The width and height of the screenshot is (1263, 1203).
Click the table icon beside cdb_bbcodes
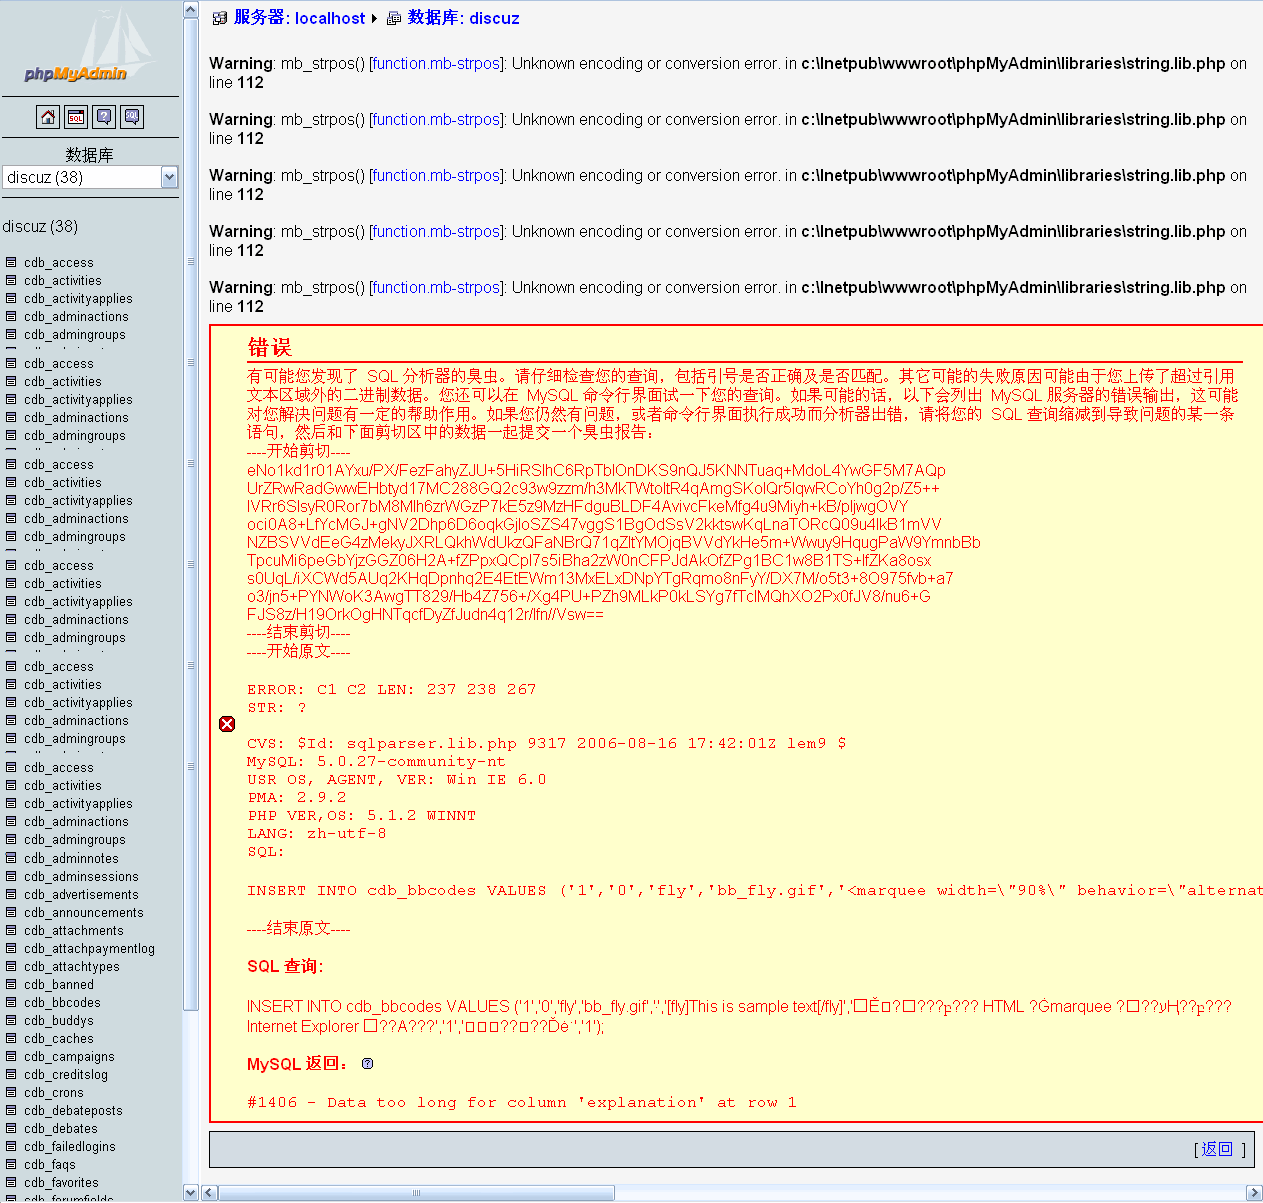click(x=9, y=1002)
